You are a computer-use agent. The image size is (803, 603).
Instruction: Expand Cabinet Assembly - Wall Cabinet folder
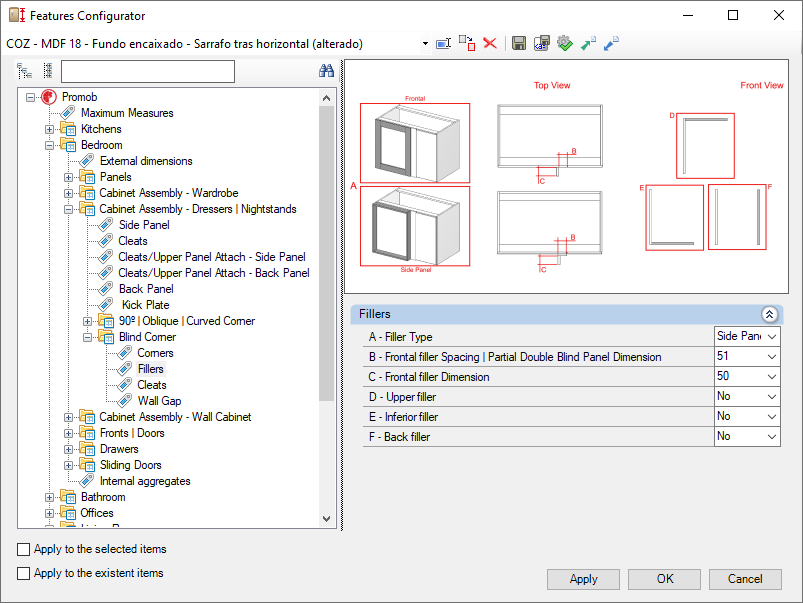(68, 417)
